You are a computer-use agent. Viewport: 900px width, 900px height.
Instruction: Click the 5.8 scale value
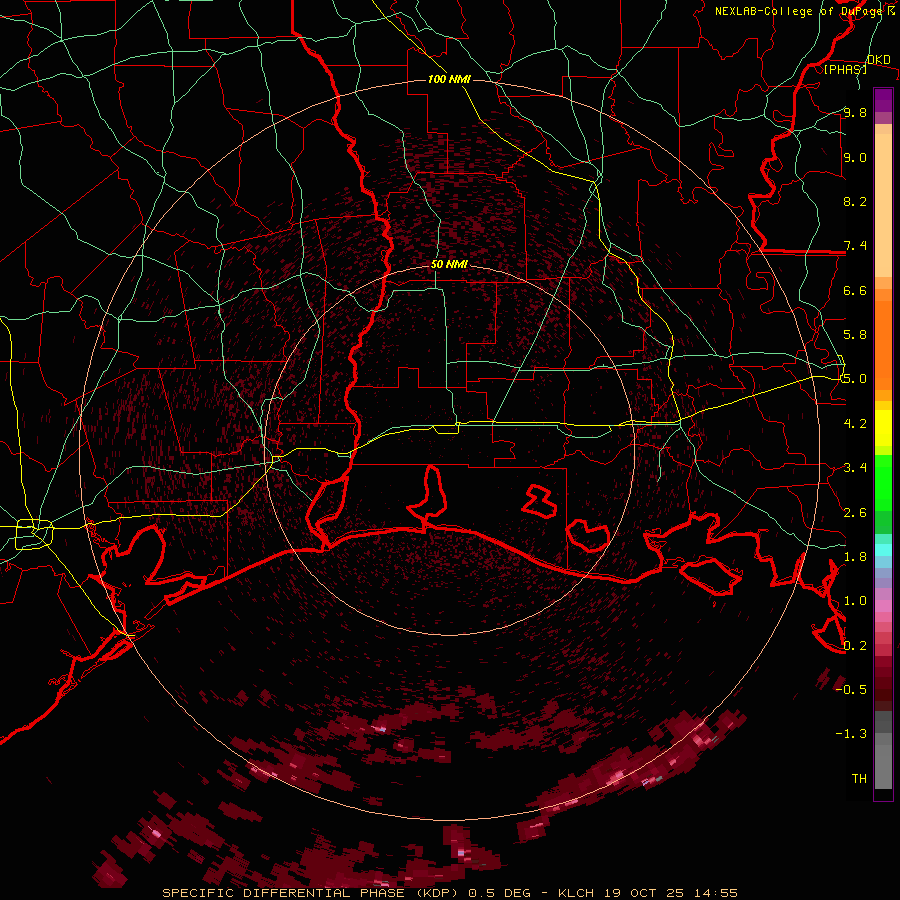tap(855, 335)
